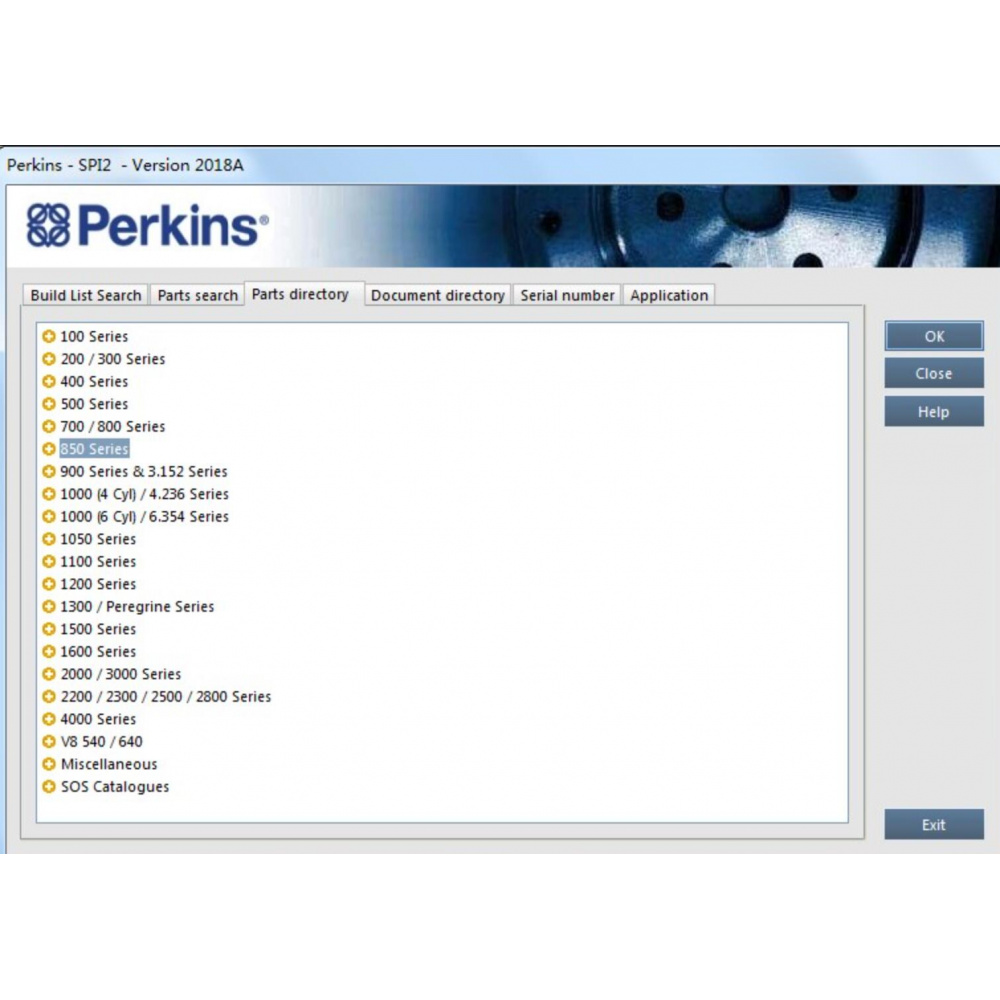The image size is (1000, 1000).
Task: Select the 'V8 540 / 640' row text
Action: pyautogui.click(x=101, y=742)
